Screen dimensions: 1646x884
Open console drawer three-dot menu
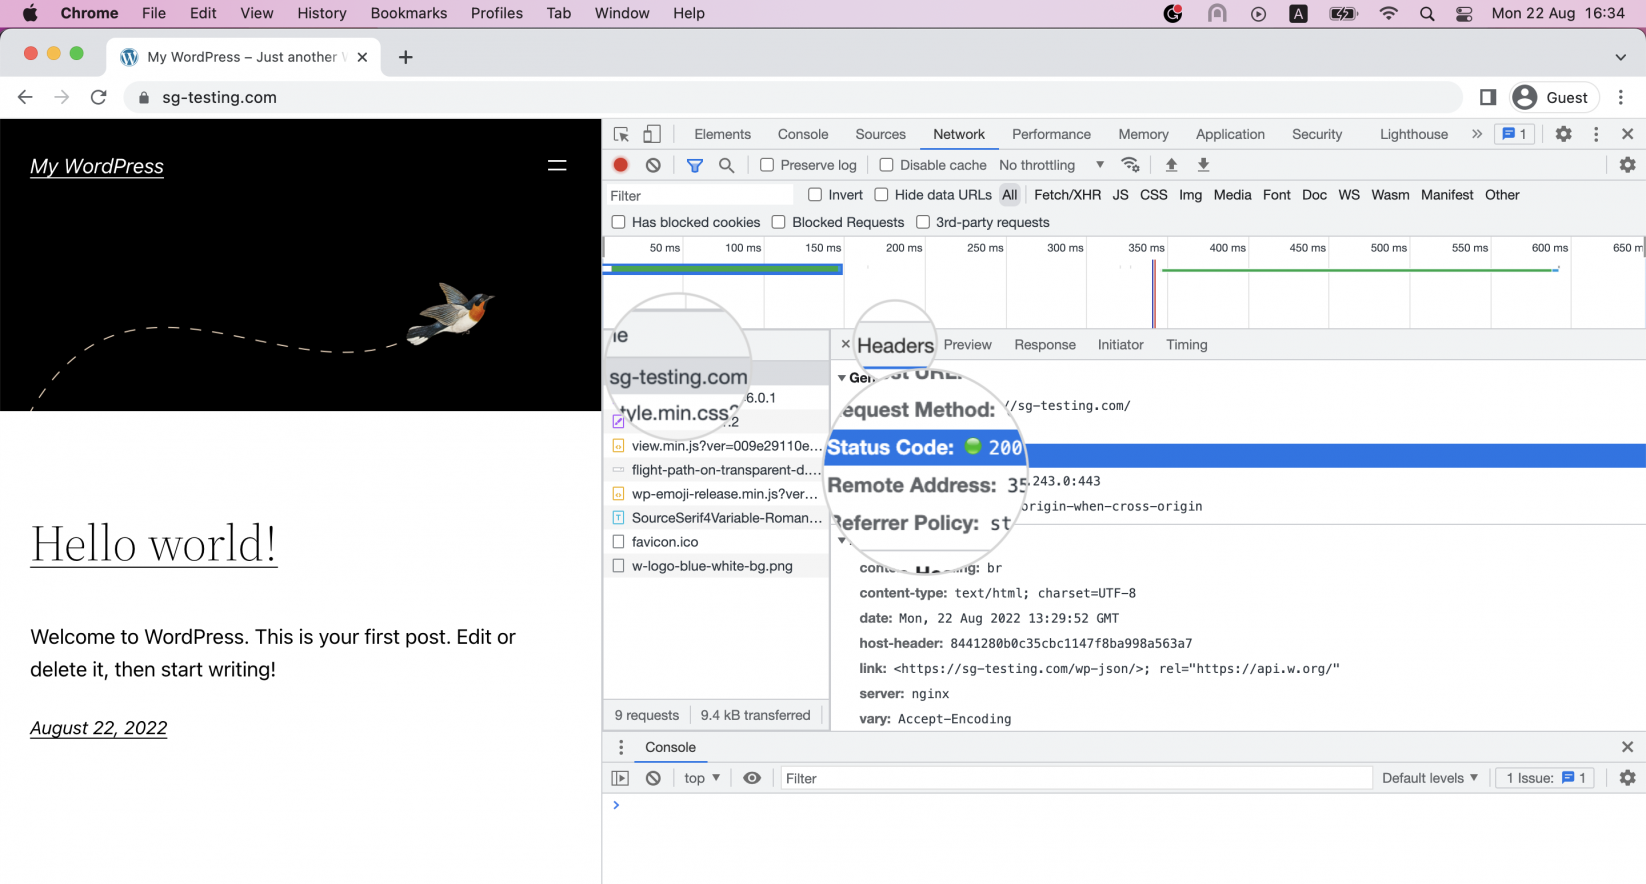pos(621,747)
